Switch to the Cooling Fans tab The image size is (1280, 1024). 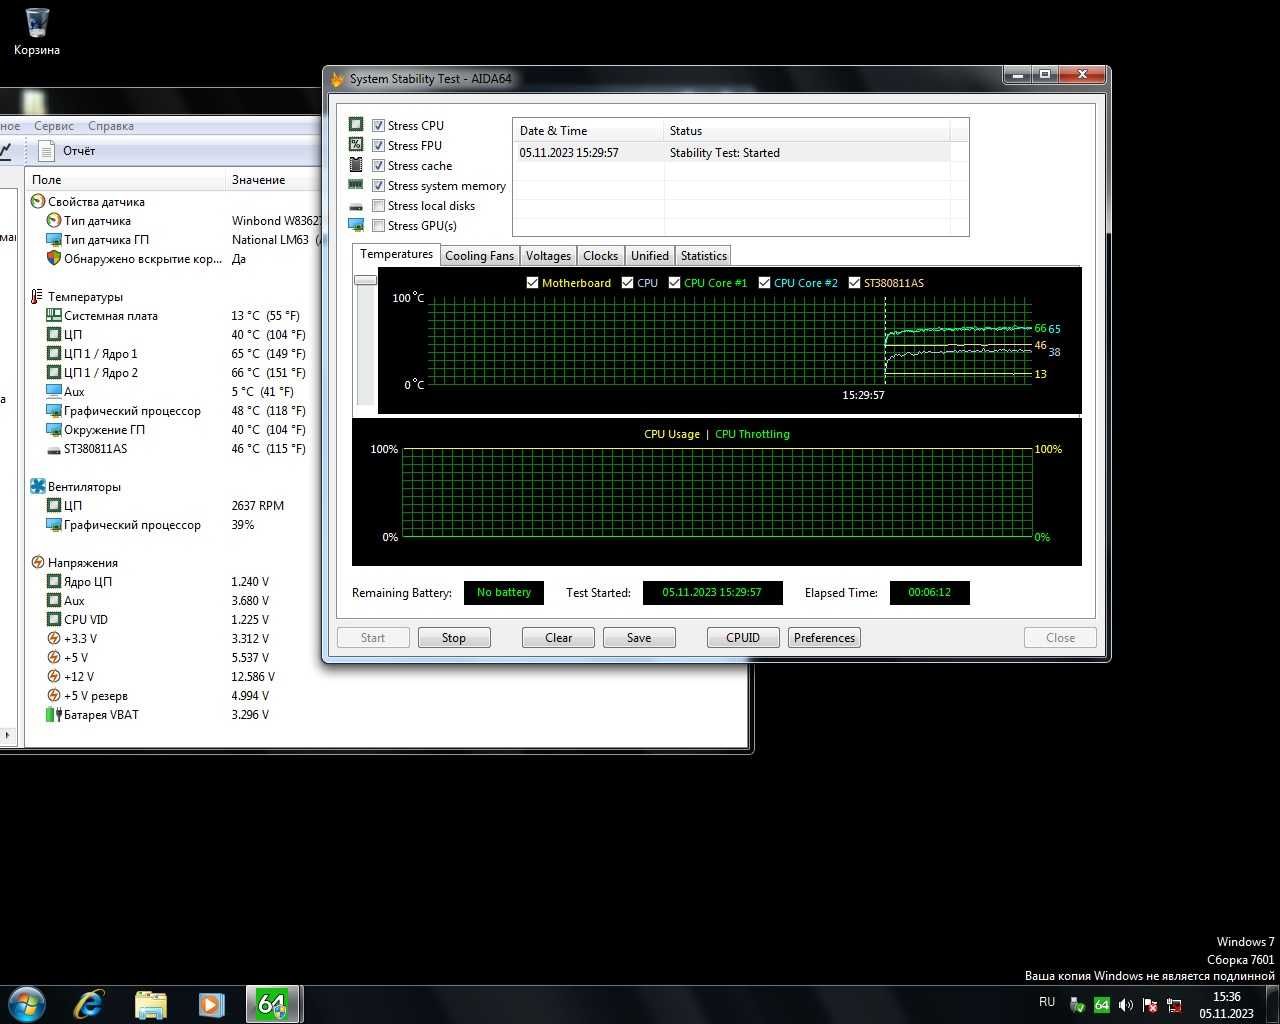[x=479, y=256]
